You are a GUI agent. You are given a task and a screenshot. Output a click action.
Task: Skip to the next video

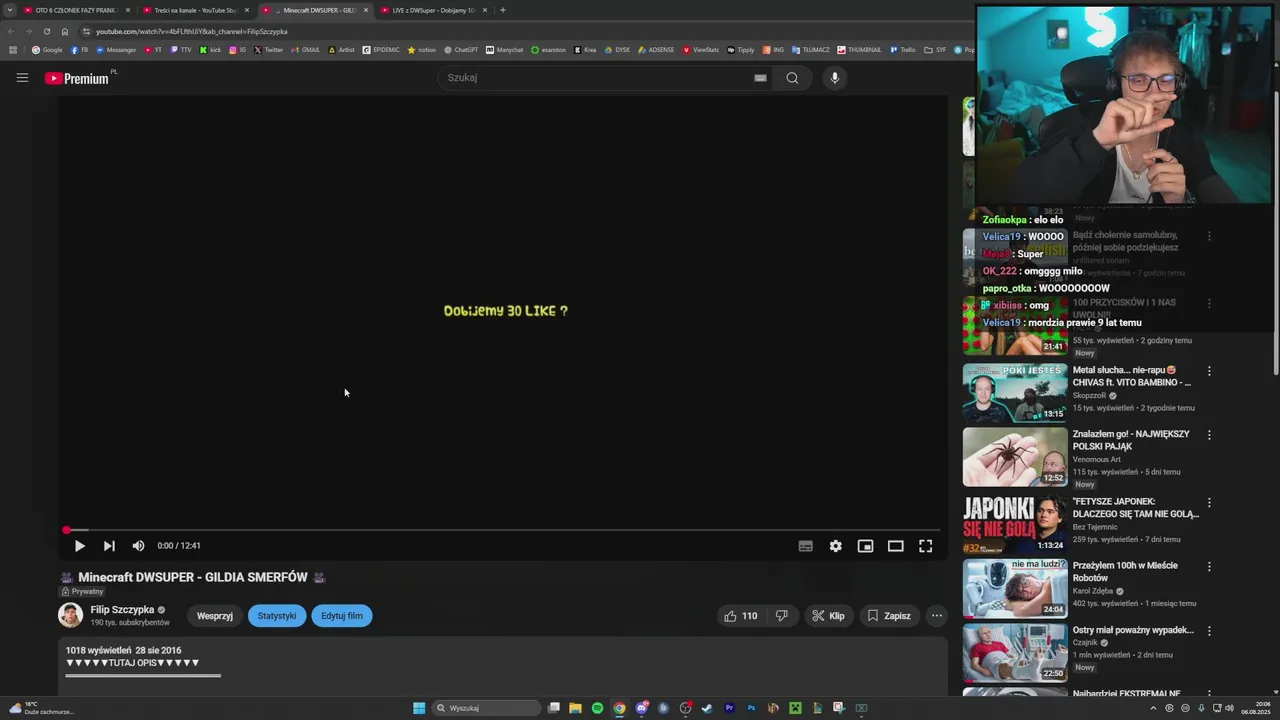(x=109, y=546)
